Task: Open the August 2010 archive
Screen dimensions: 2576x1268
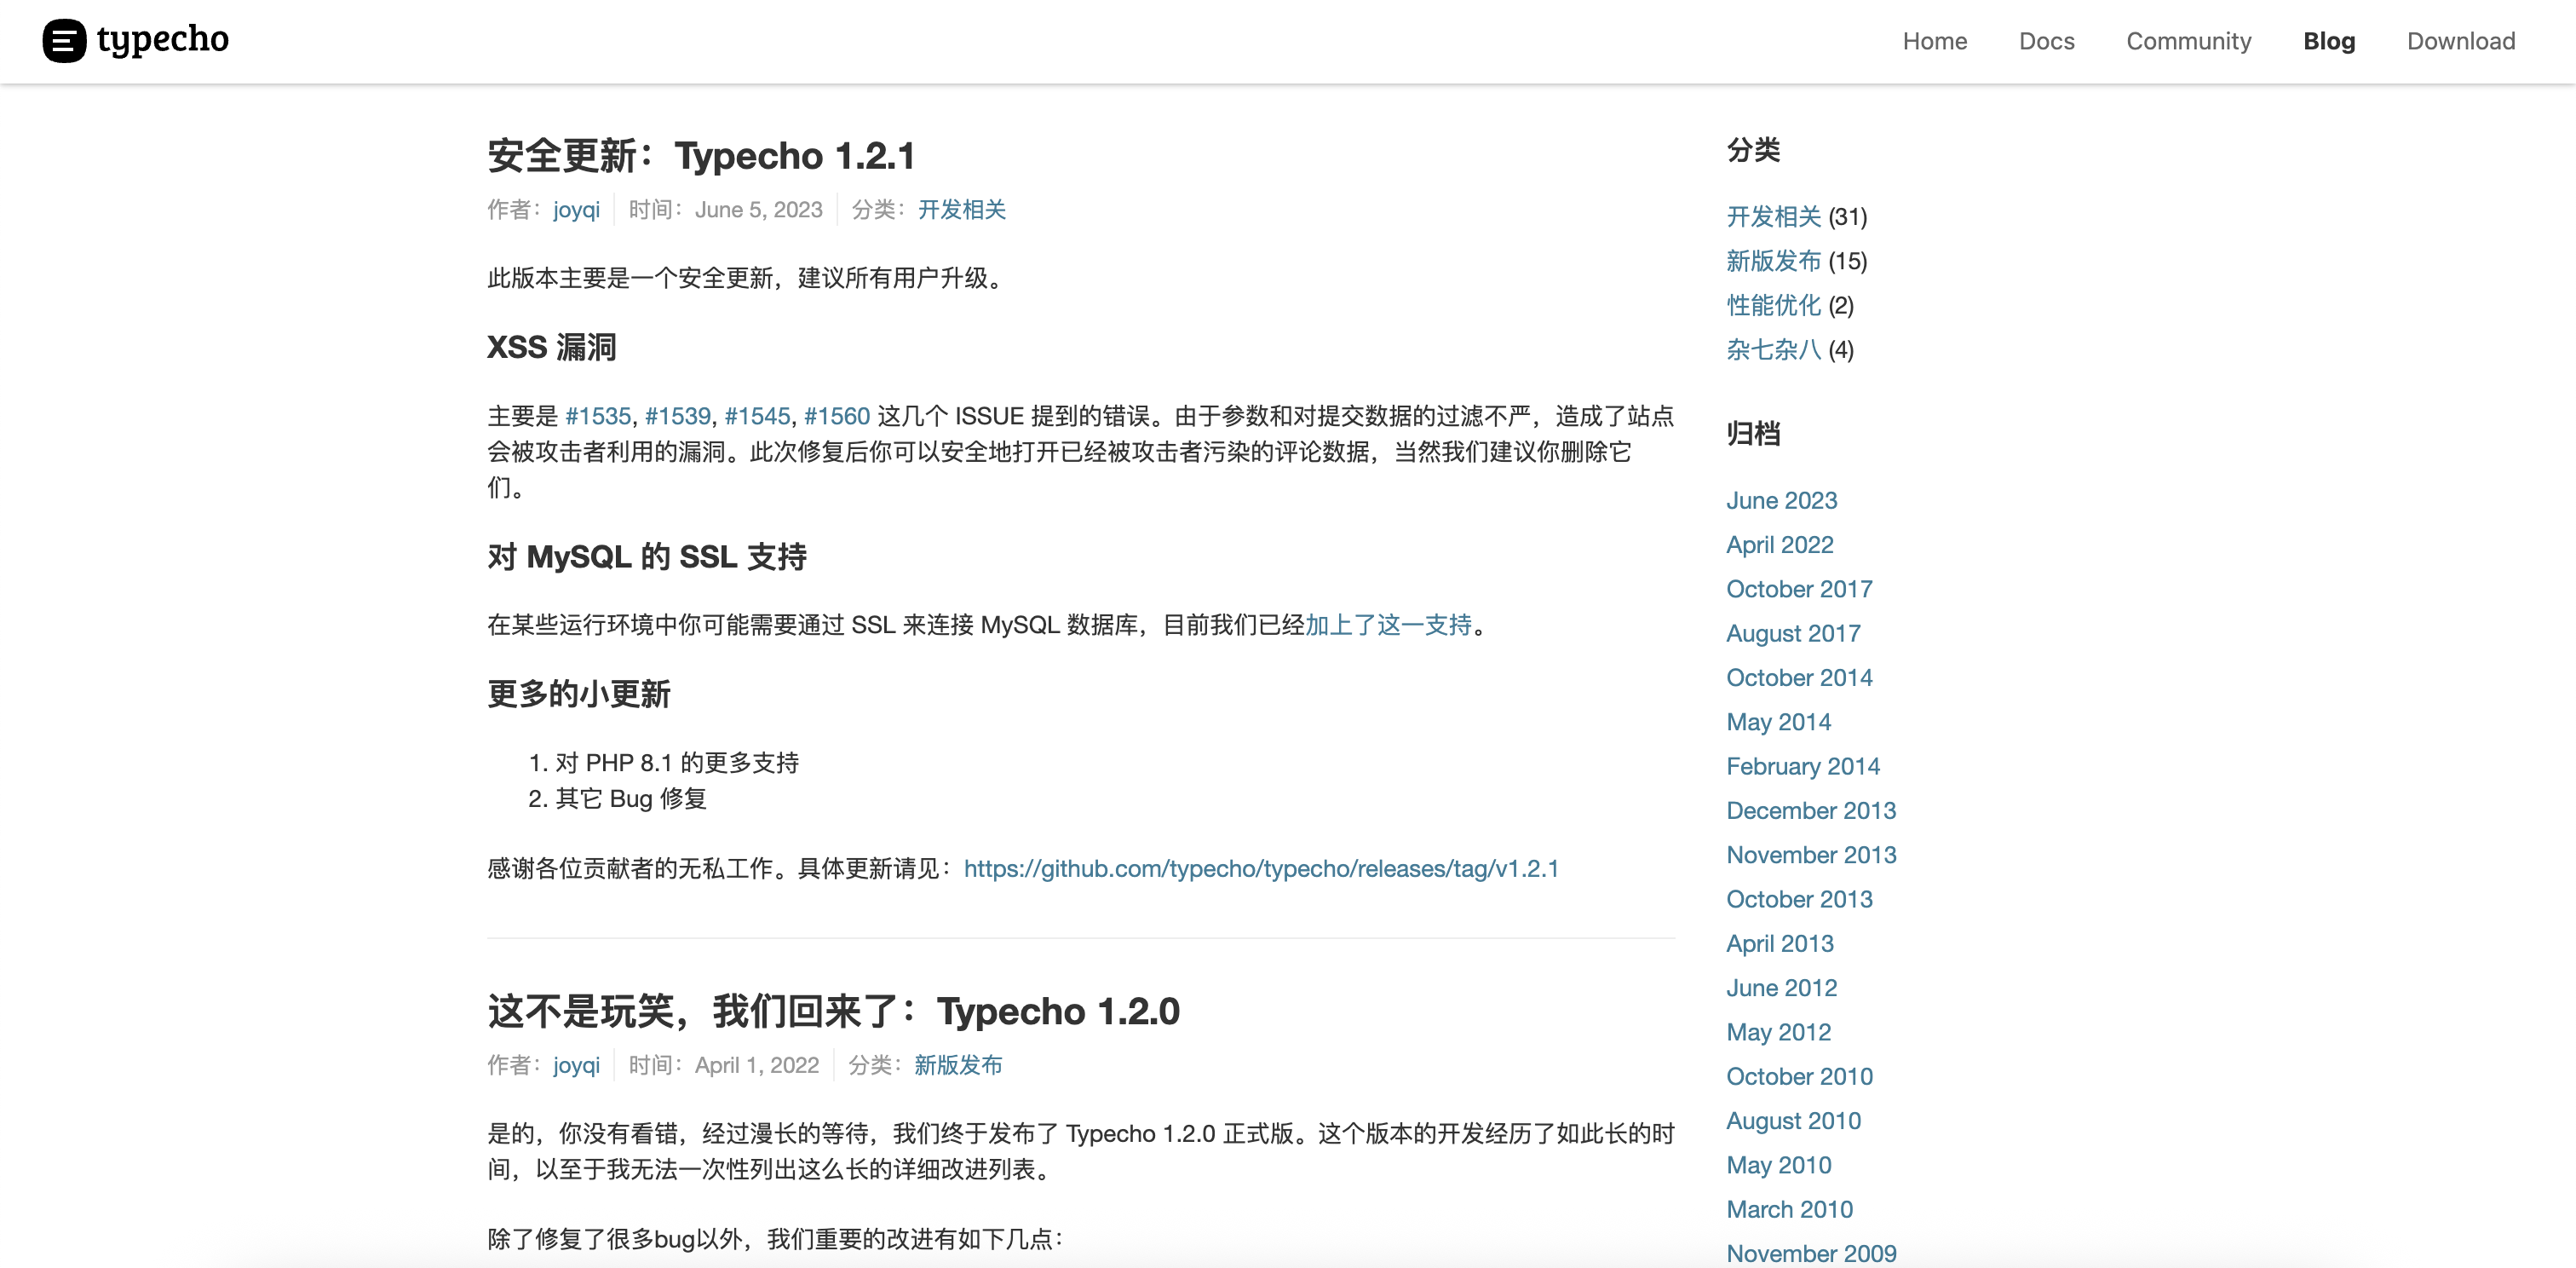Action: [1793, 1121]
